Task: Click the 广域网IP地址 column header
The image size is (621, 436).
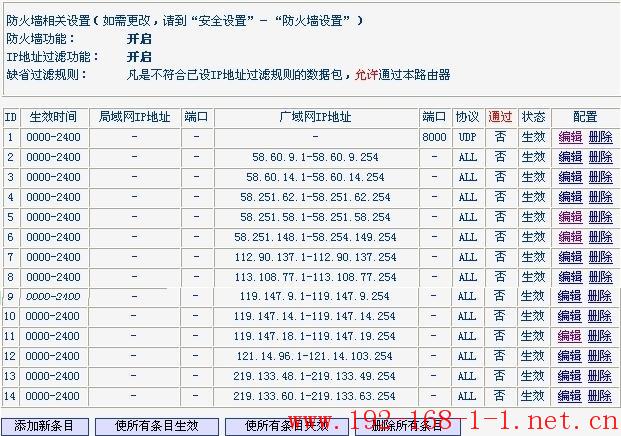Action: pyautogui.click(x=315, y=117)
